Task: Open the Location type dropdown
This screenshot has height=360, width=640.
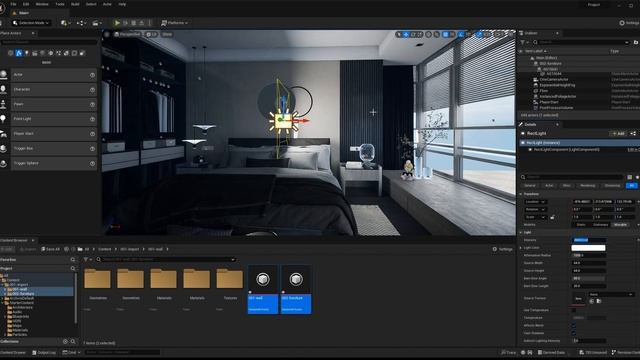Action: pyautogui.click(x=535, y=202)
